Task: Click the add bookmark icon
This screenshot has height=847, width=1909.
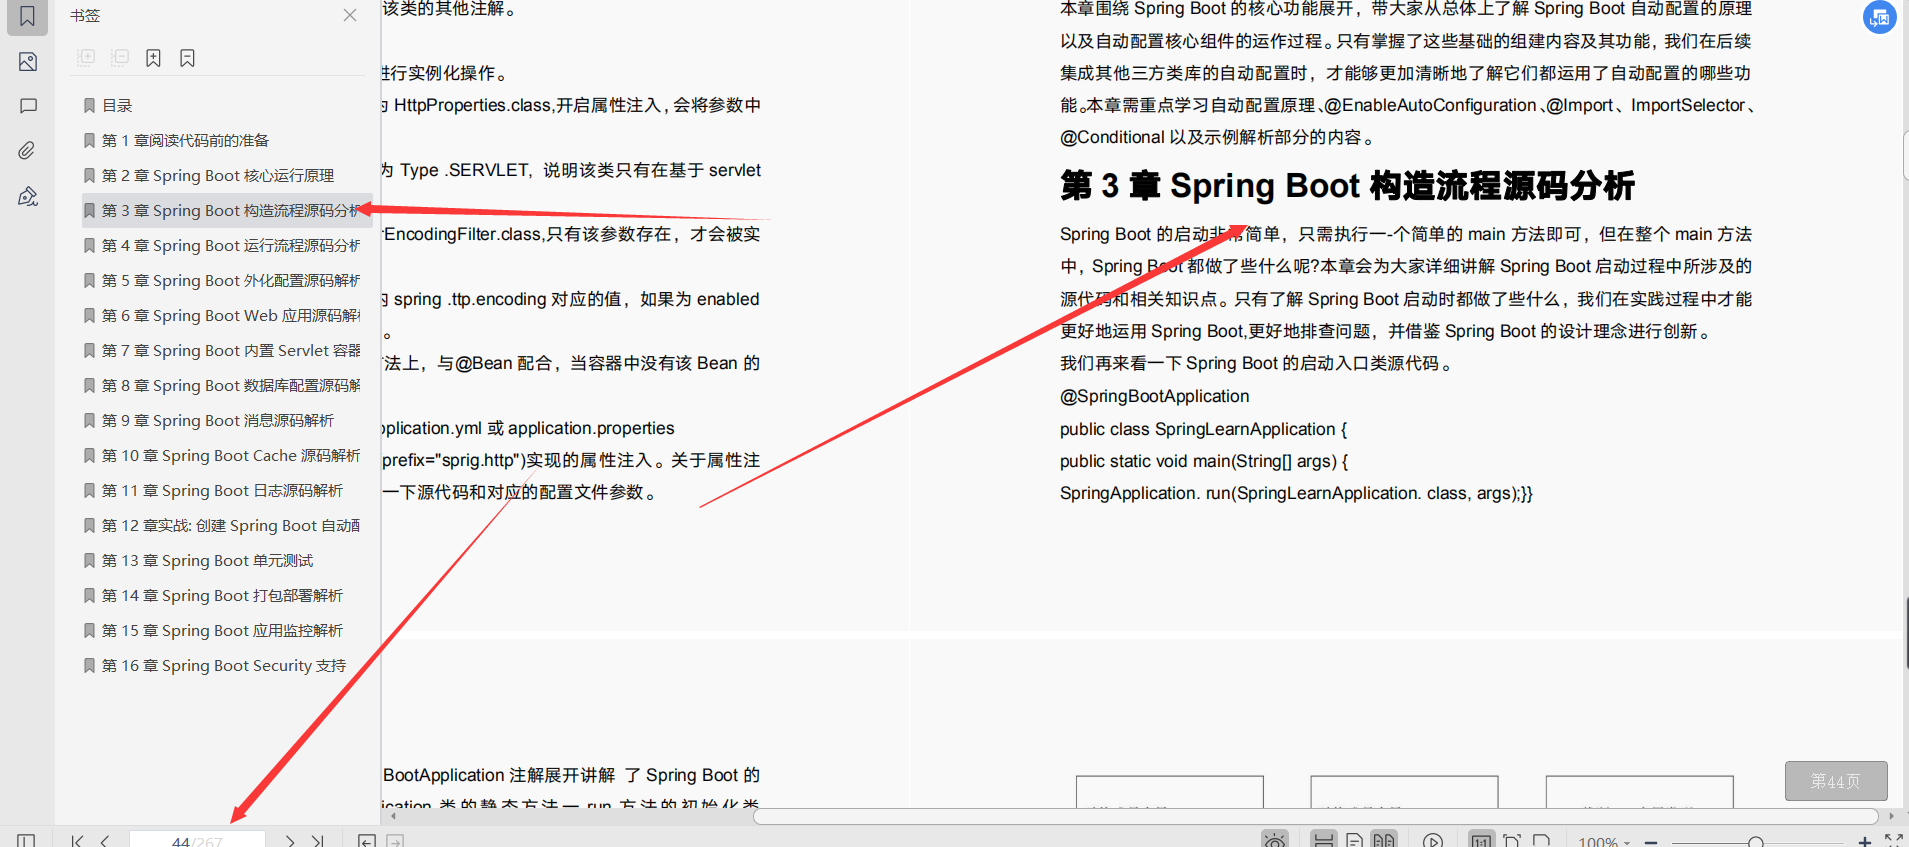Action: [x=153, y=58]
